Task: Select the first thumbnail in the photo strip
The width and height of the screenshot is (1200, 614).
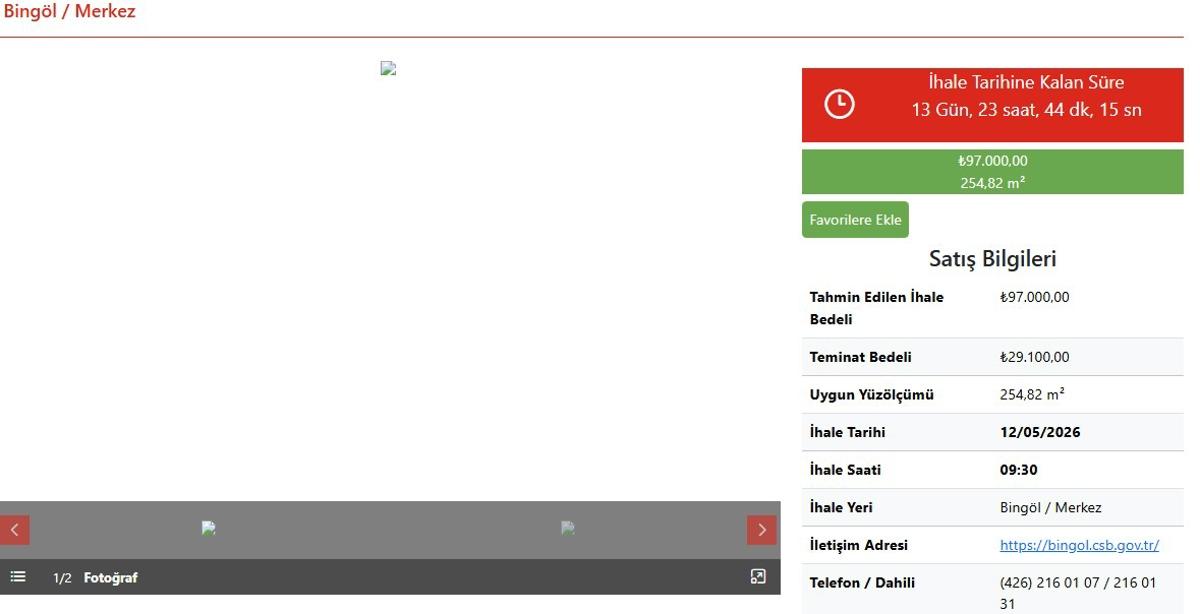Action: (x=208, y=528)
